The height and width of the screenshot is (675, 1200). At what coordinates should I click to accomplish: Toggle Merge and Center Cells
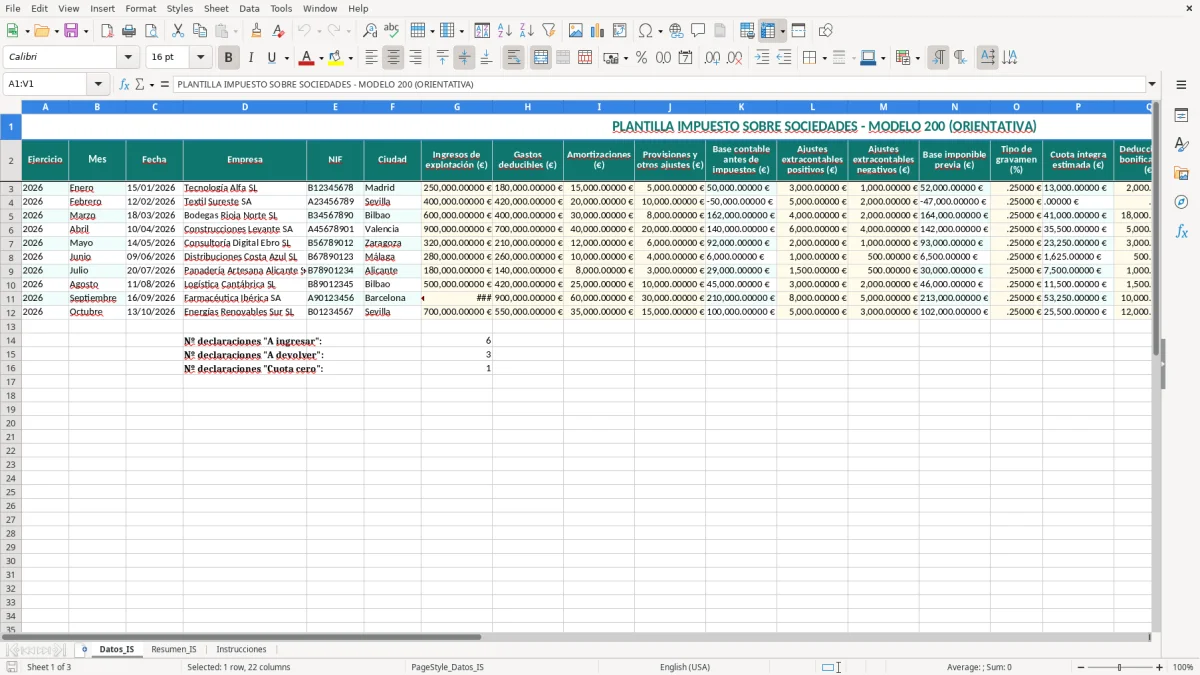coord(541,58)
